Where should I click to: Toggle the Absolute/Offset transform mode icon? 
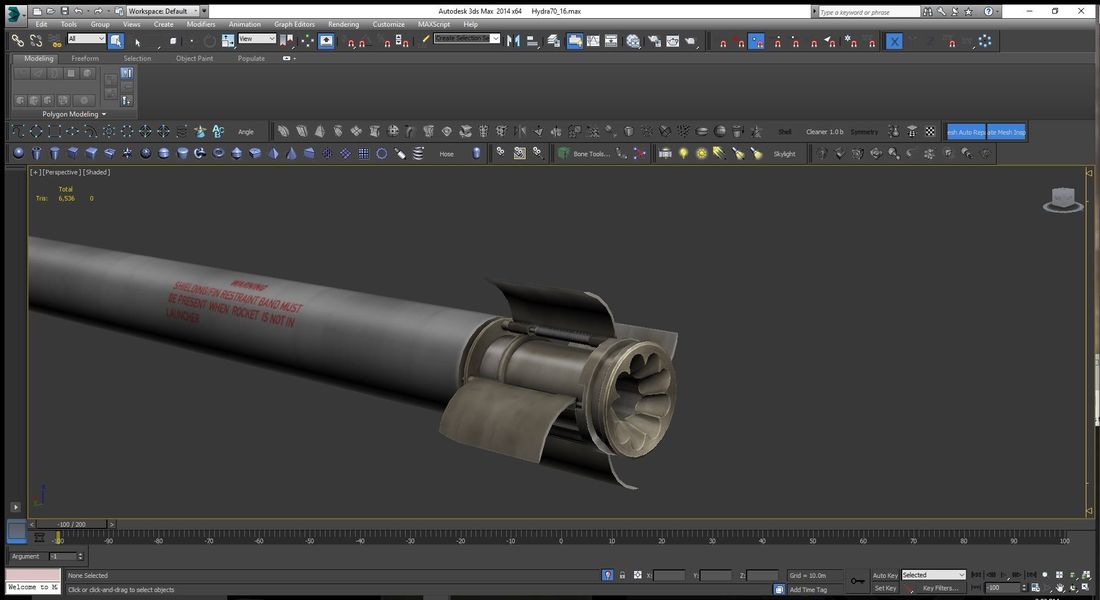click(x=638, y=575)
